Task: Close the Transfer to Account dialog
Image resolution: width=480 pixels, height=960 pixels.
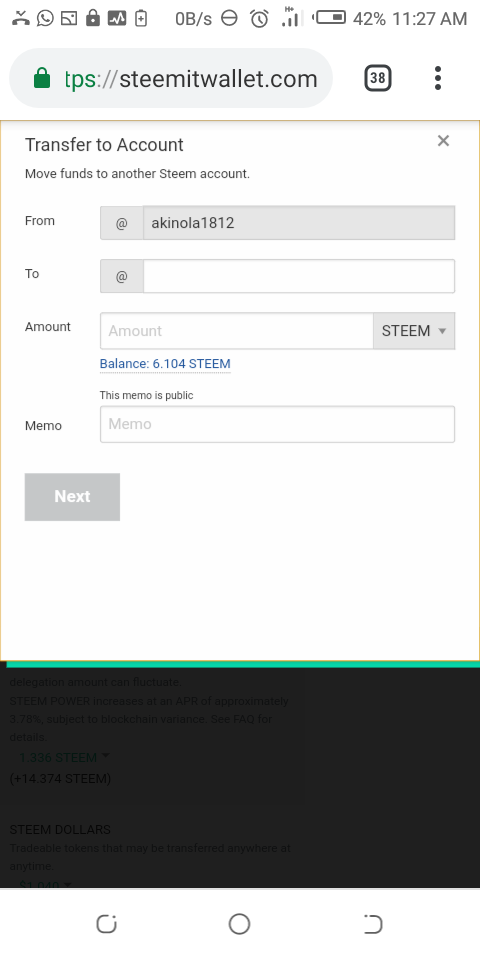Action: (443, 141)
